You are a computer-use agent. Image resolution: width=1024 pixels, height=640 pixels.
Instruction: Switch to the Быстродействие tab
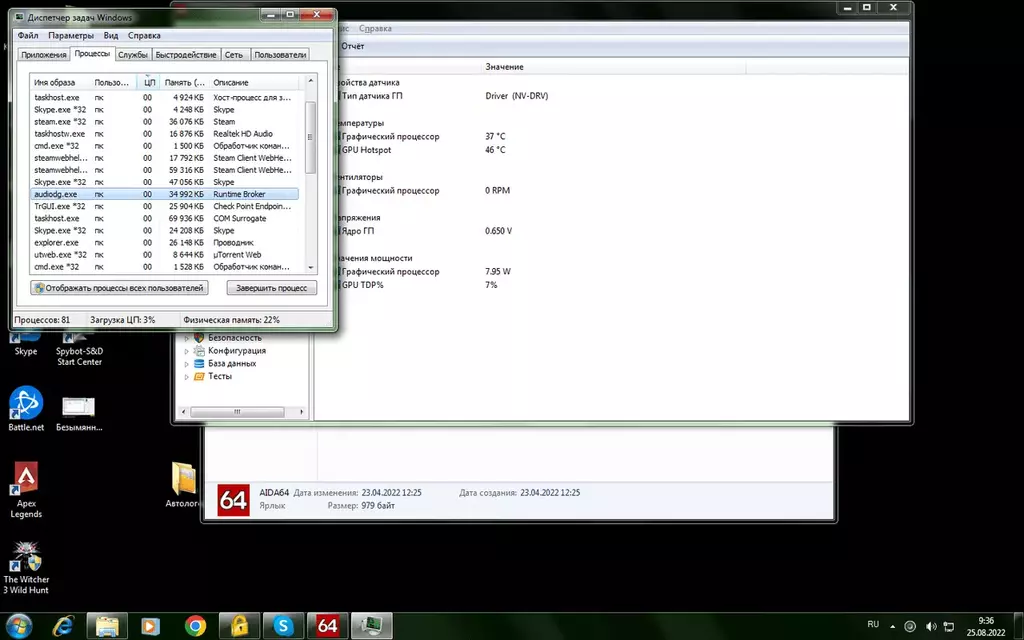185,55
